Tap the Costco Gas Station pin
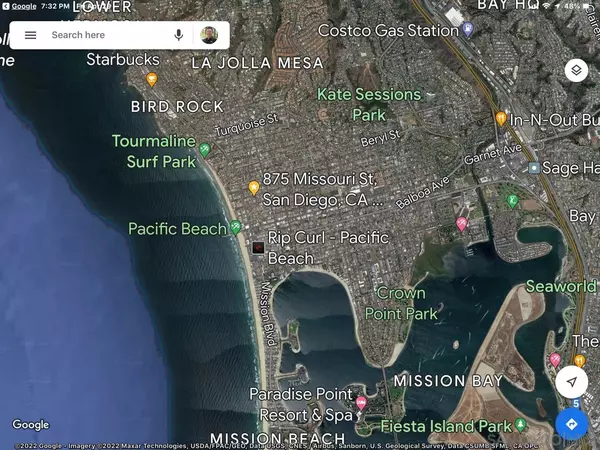This screenshot has height=450, width=600. click(x=468, y=30)
